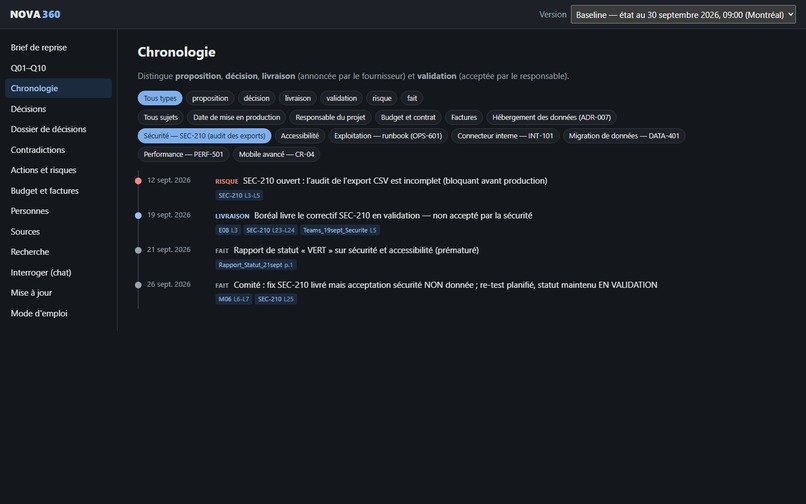Filter by livraison type
The width and height of the screenshot is (806, 504).
pos(298,98)
